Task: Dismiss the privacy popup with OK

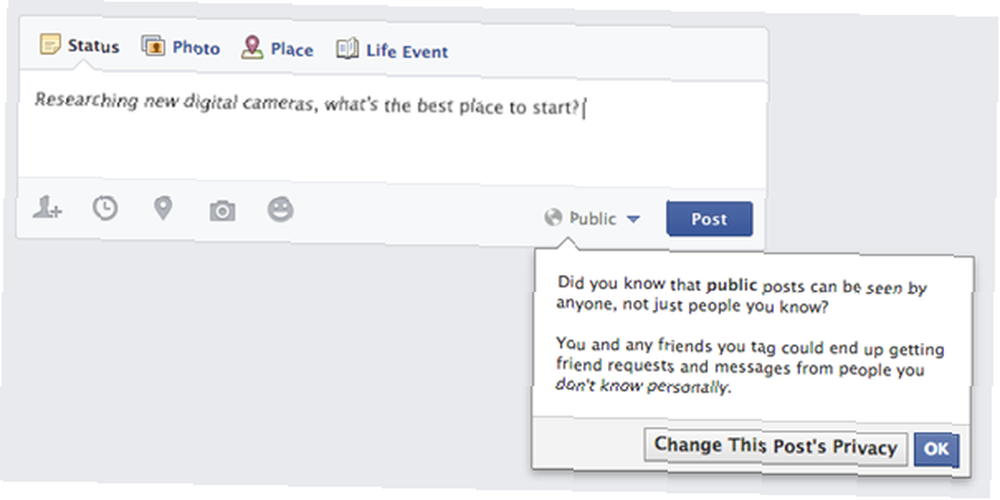Action: tap(936, 449)
